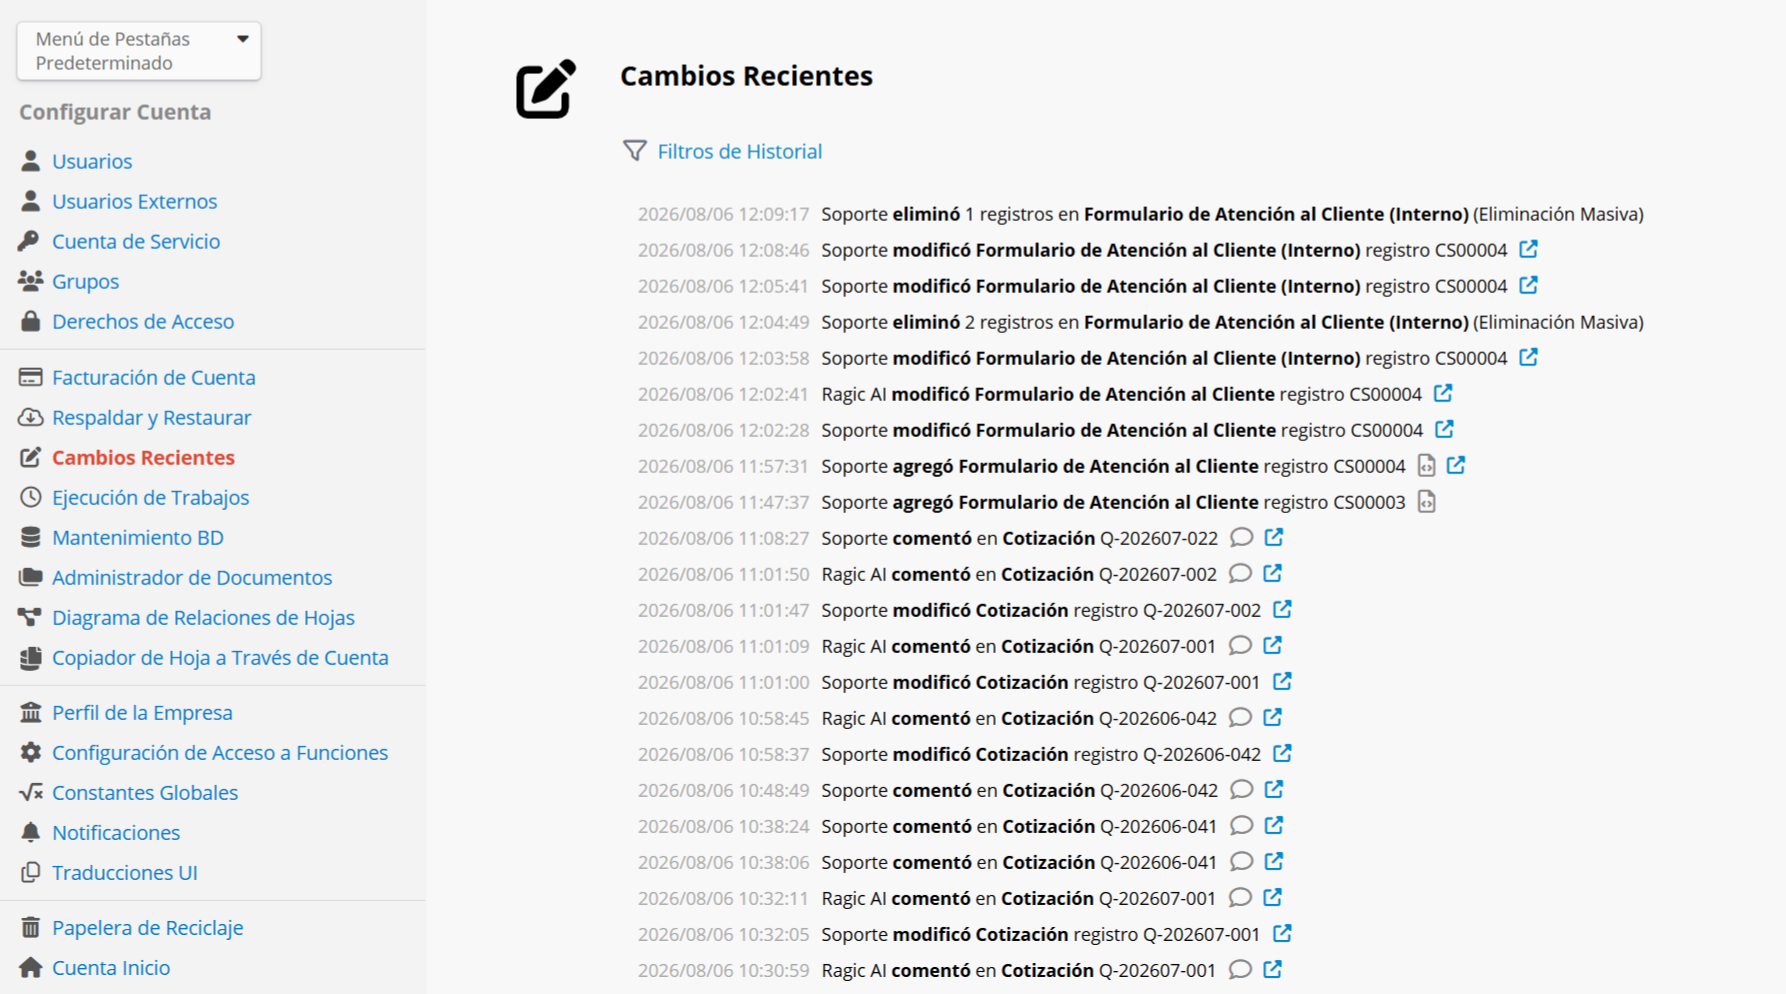Open external link for 10:32:05 Q-202607-001 entry

coord(1282,933)
